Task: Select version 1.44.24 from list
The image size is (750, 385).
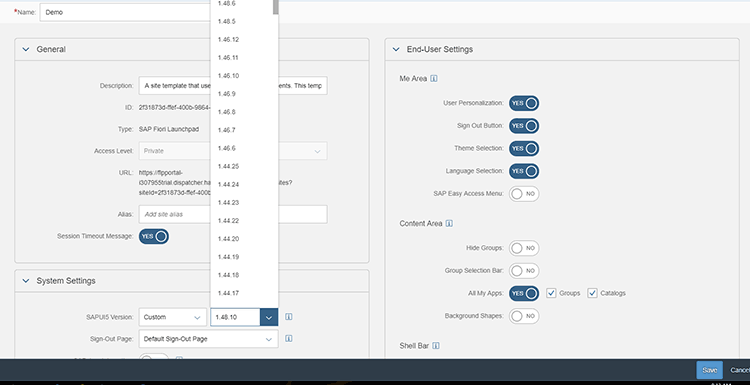Action: pyautogui.click(x=244, y=185)
